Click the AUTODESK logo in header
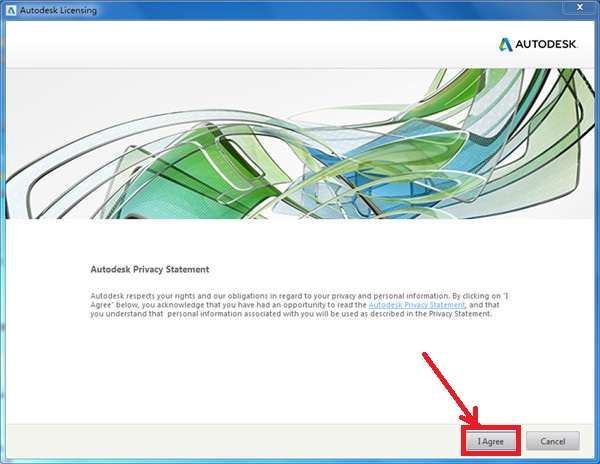This screenshot has width=600, height=464. click(538, 44)
